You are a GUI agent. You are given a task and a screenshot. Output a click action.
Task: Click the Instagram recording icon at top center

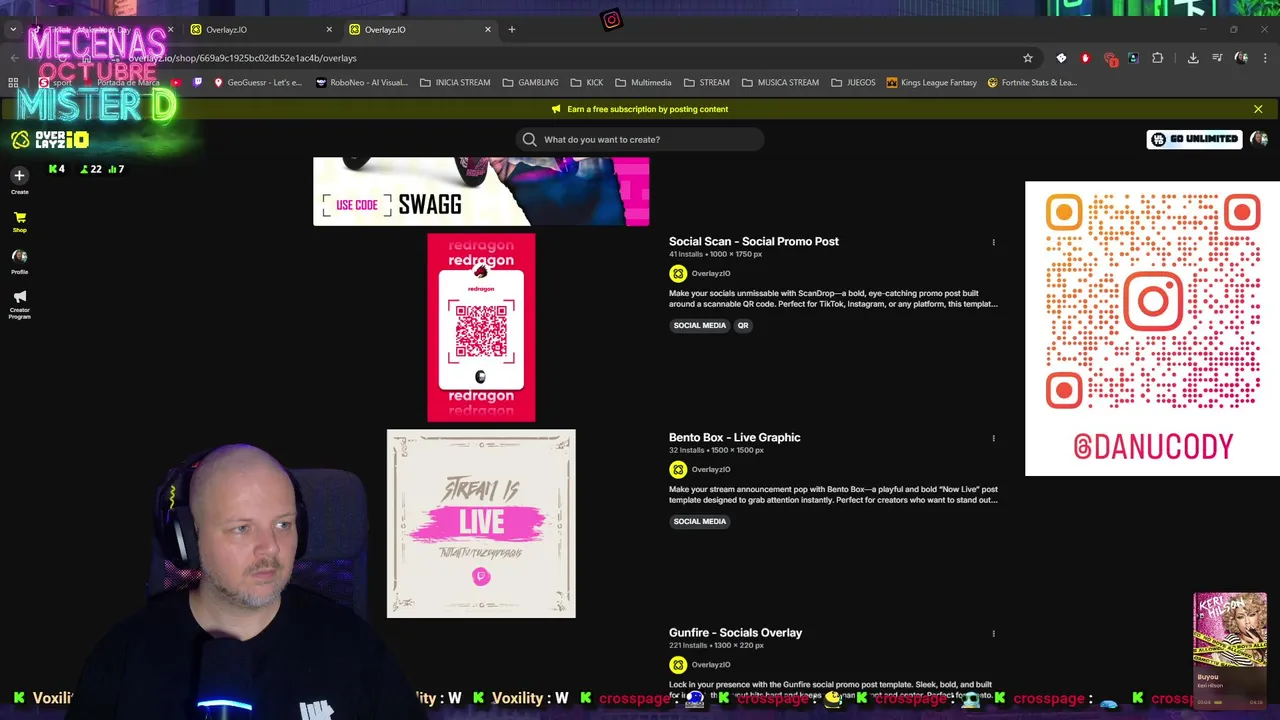tap(612, 20)
